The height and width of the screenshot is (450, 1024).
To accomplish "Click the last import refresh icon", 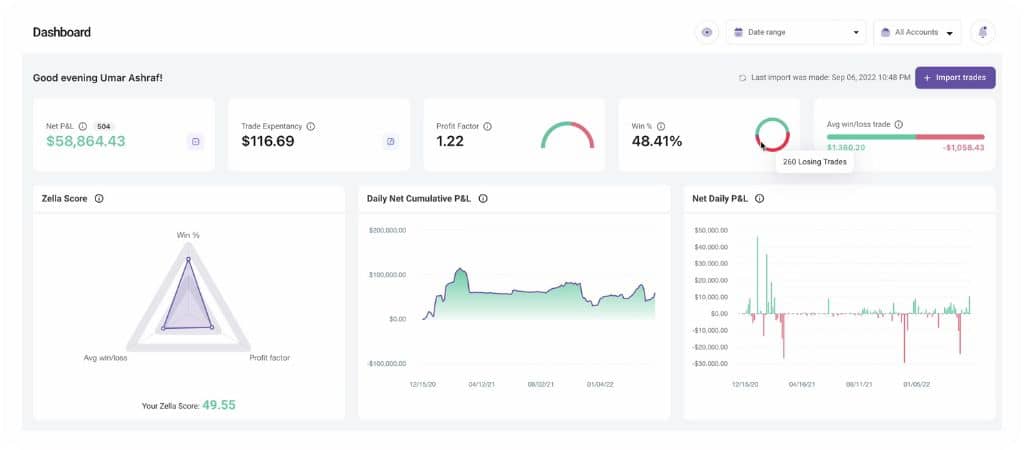I will (x=742, y=77).
